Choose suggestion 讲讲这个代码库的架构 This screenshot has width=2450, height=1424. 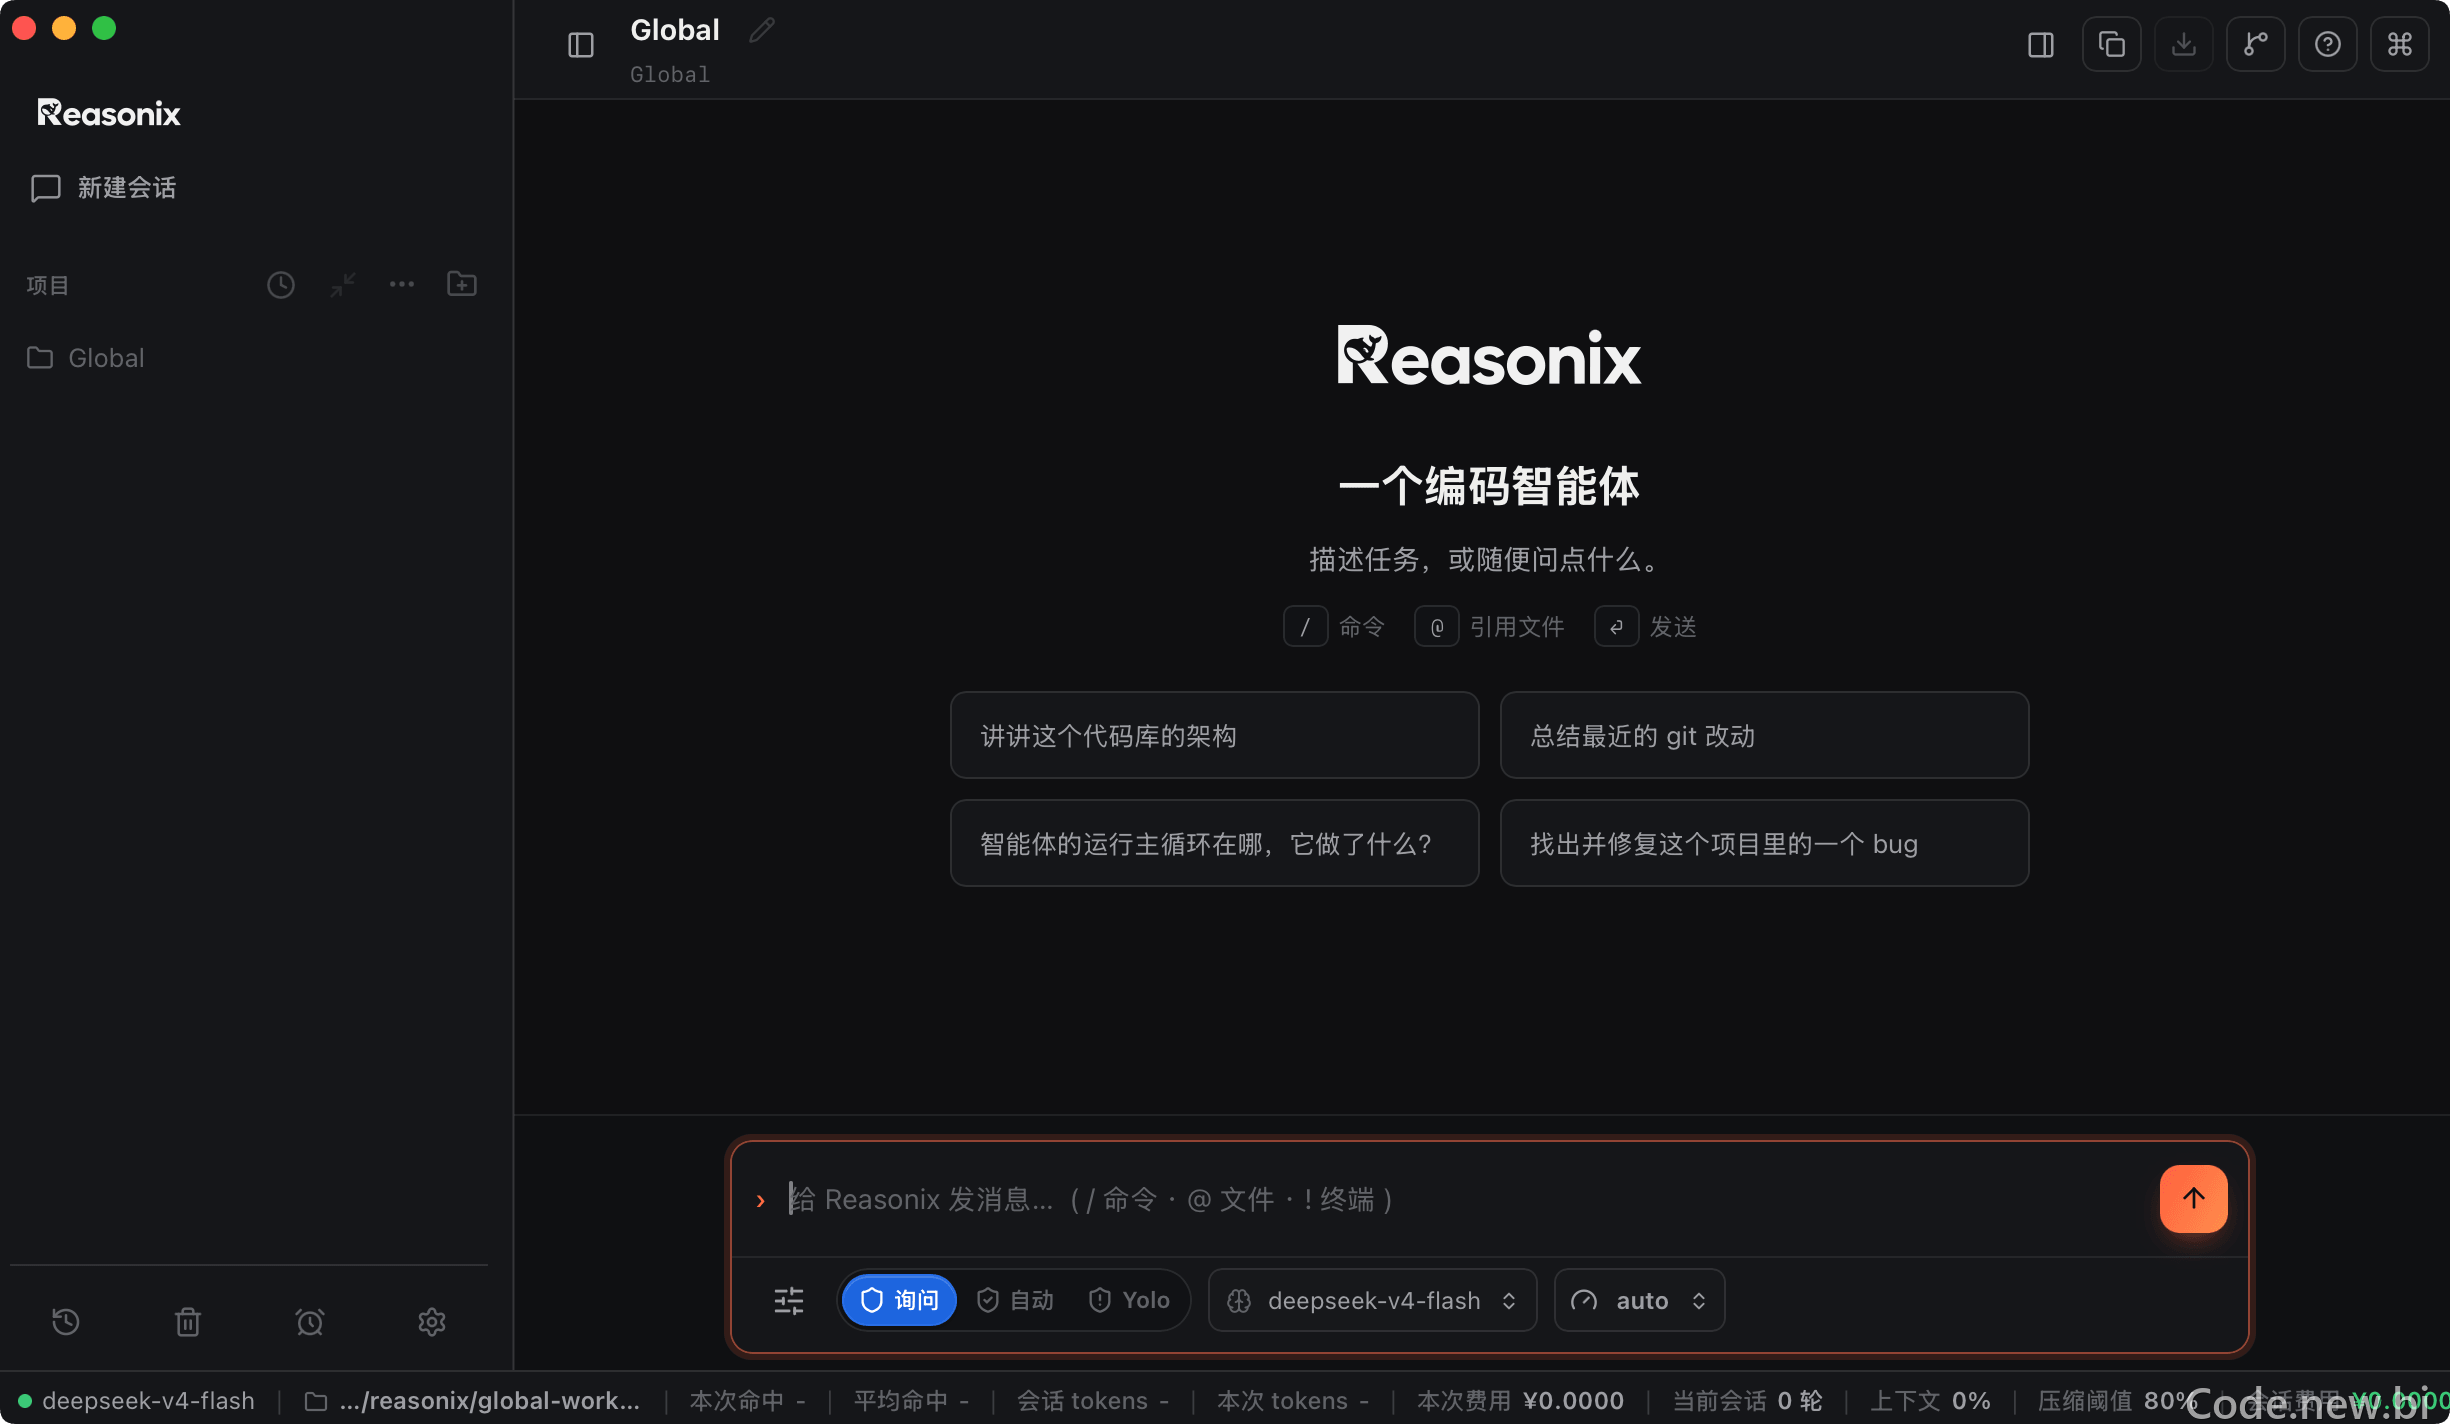pos(1214,735)
